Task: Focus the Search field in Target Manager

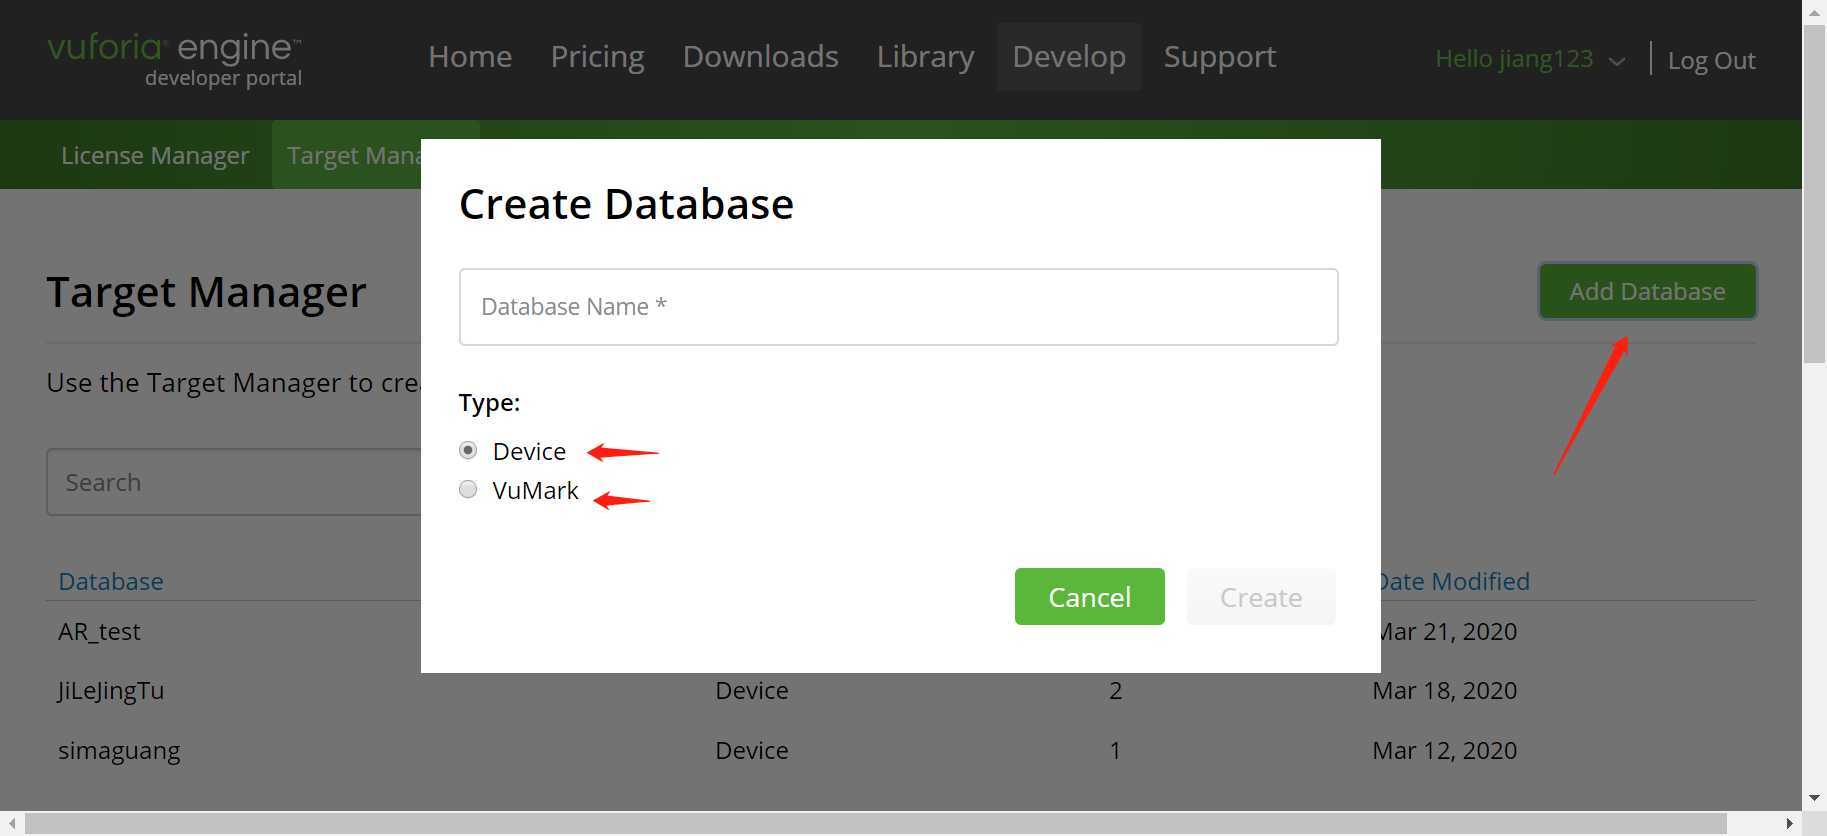Action: click(x=234, y=482)
